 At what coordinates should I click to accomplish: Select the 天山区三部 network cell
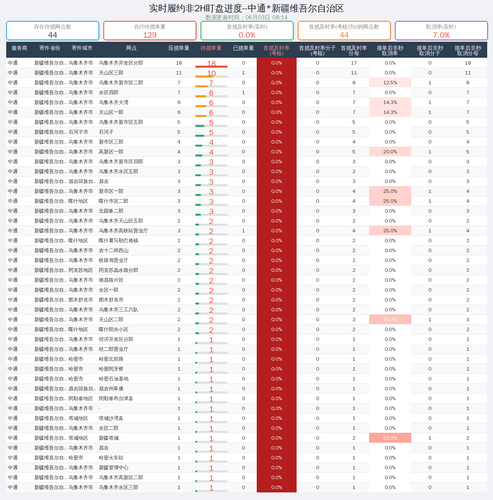(x=111, y=73)
